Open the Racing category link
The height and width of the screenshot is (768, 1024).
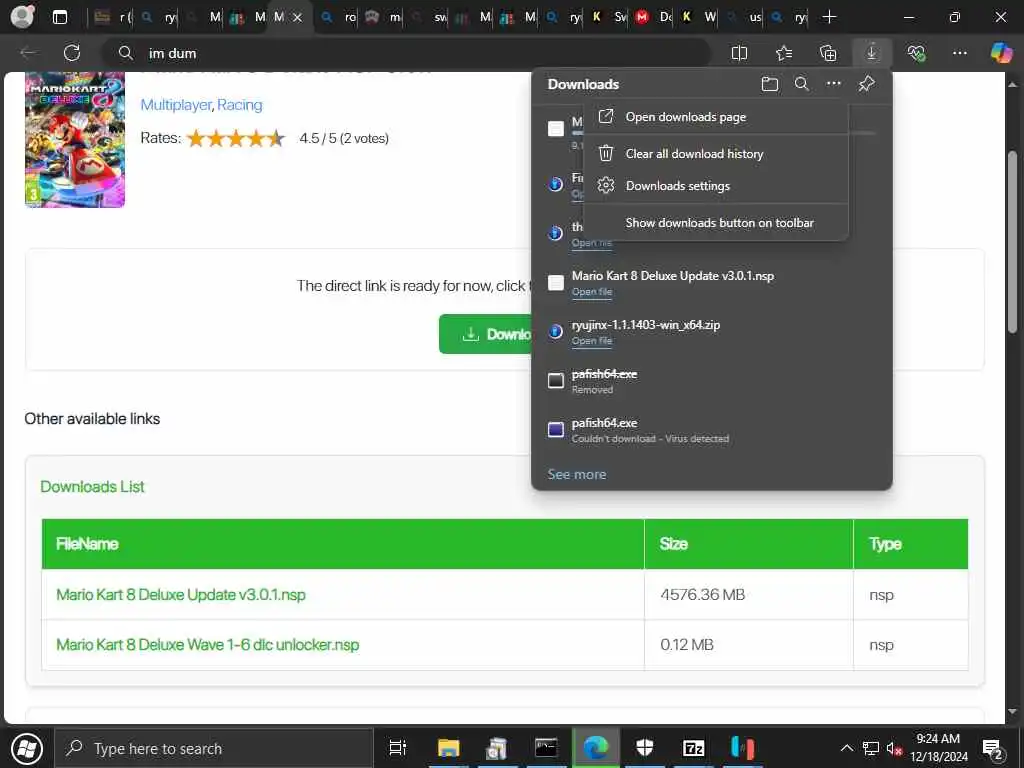pyautogui.click(x=240, y=104)
